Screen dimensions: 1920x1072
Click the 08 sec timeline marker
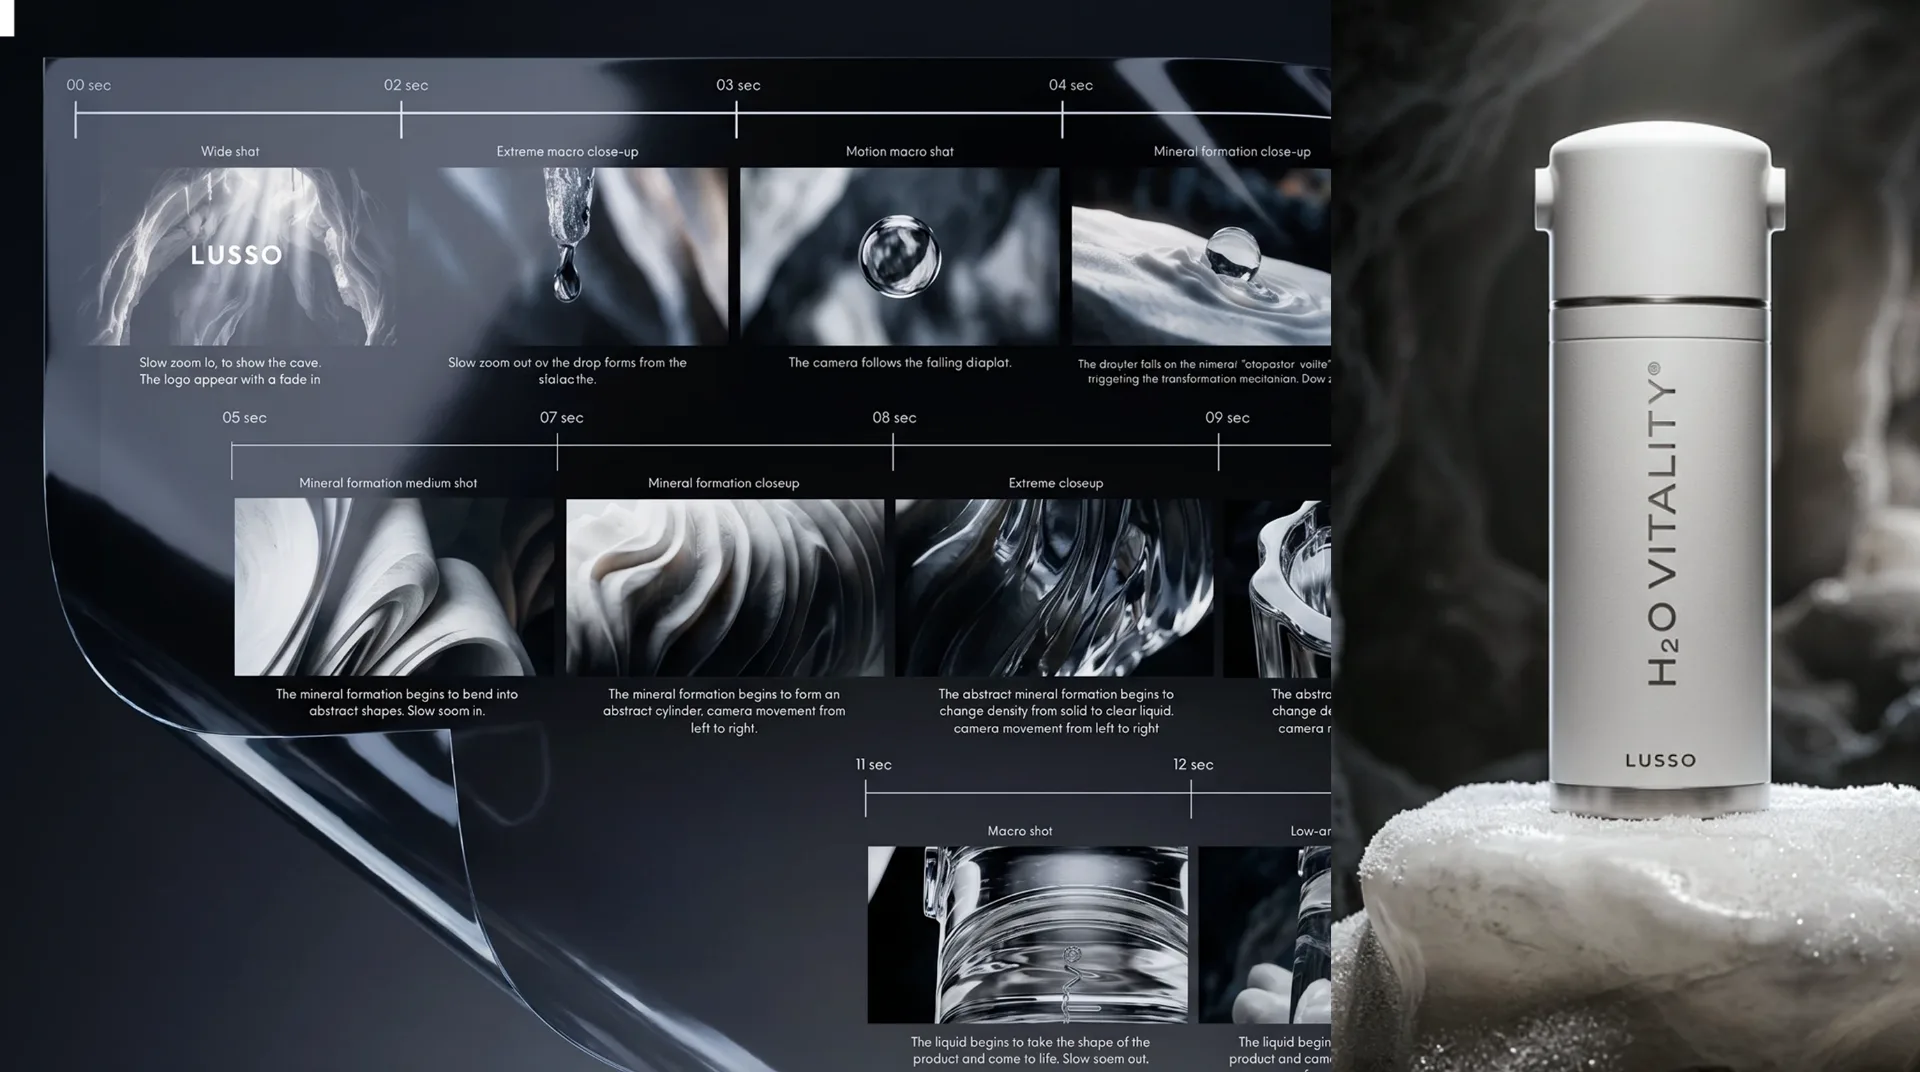point(894,417)
